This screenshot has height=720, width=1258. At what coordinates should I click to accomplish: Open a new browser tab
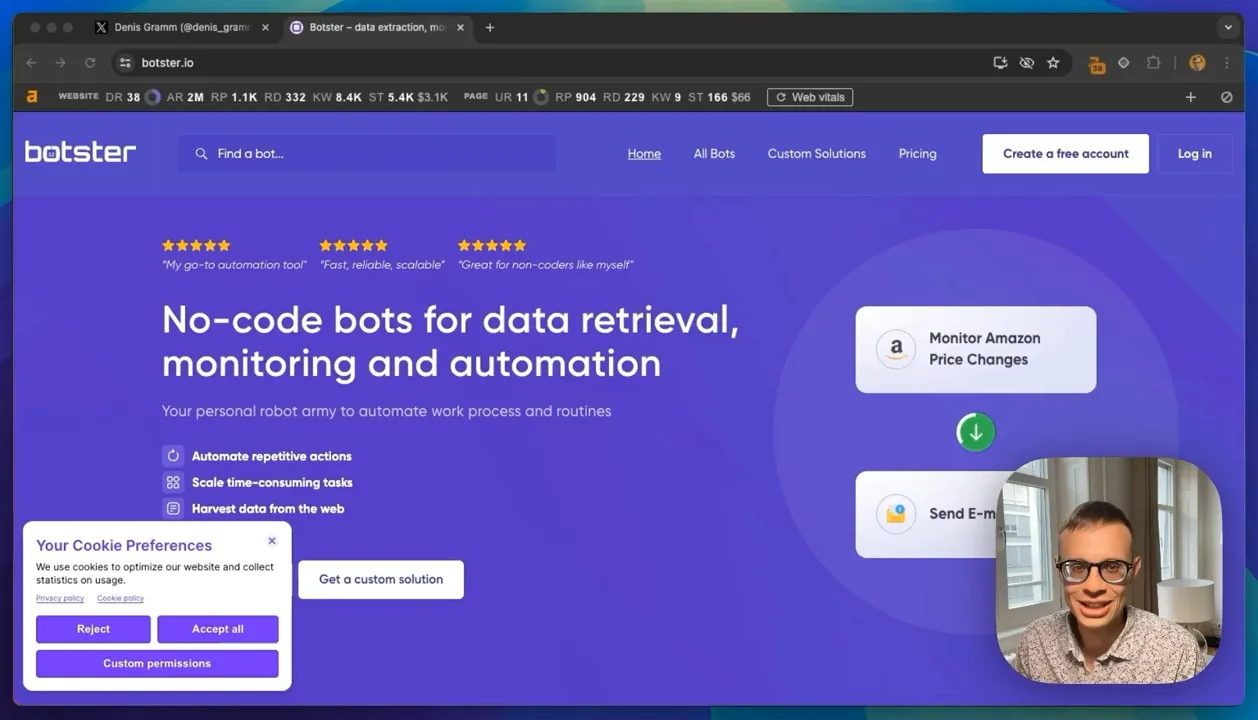[x=490, y=28]
